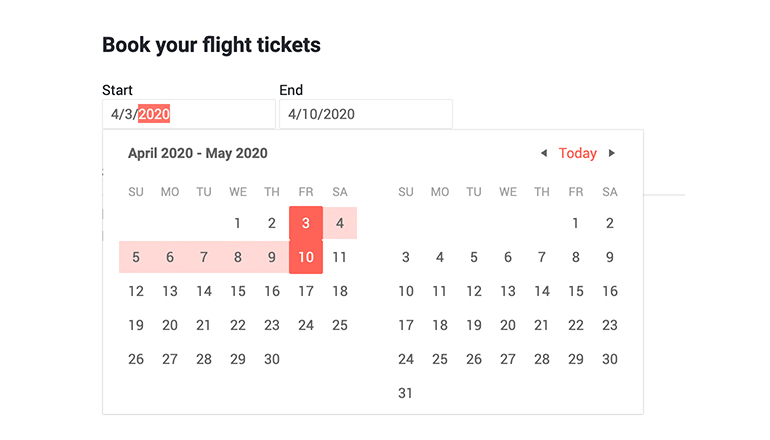Jump to Today in calendar
This screenshot has width=770, height=440.
(x=578, y=153)
